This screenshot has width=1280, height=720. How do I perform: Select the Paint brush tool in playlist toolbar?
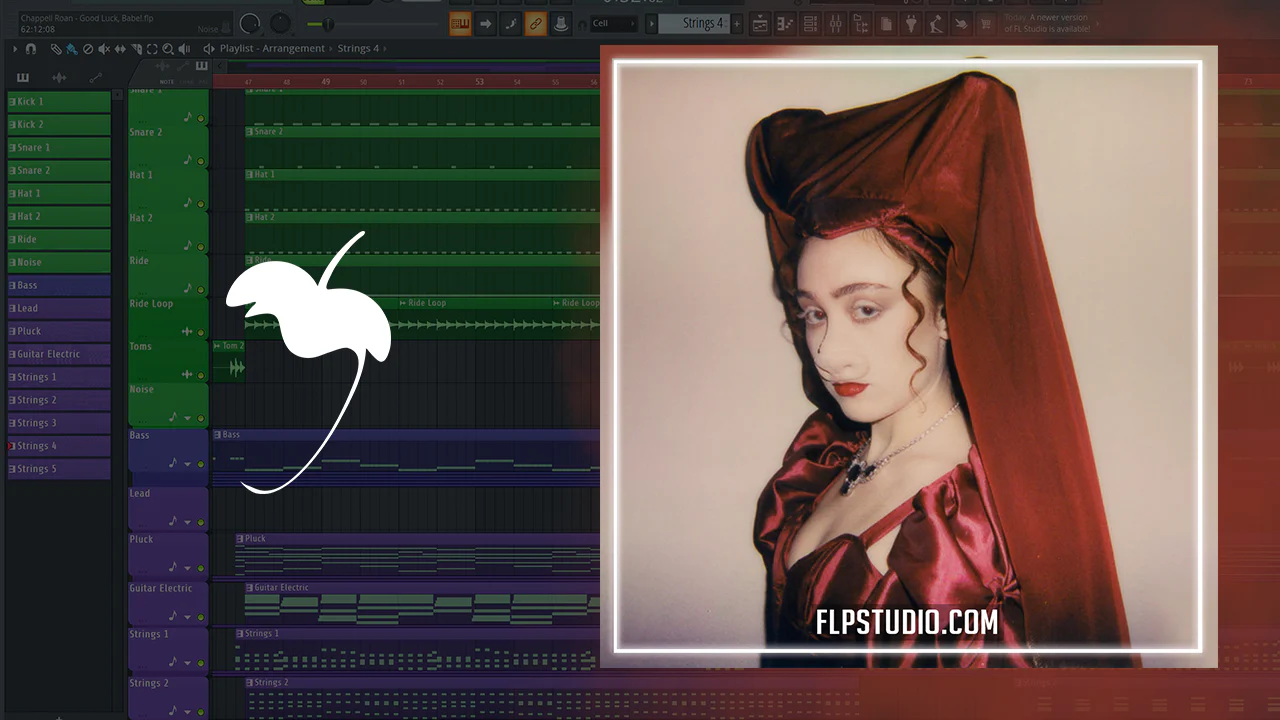[72, 48]
